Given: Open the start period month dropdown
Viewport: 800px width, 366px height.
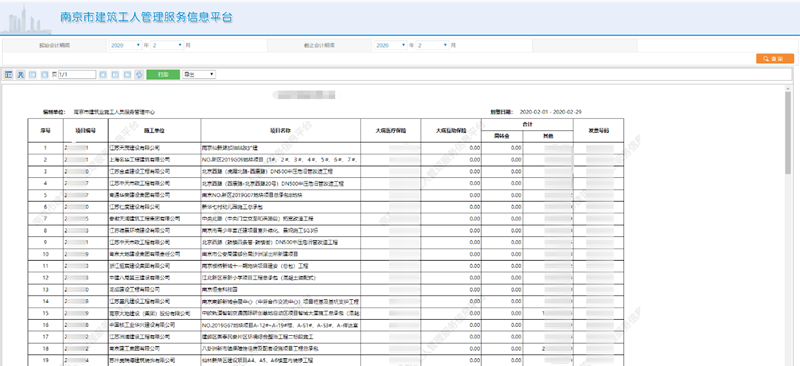Looking at the screenshot, I should pyautogui.click(x=167, y=45).
